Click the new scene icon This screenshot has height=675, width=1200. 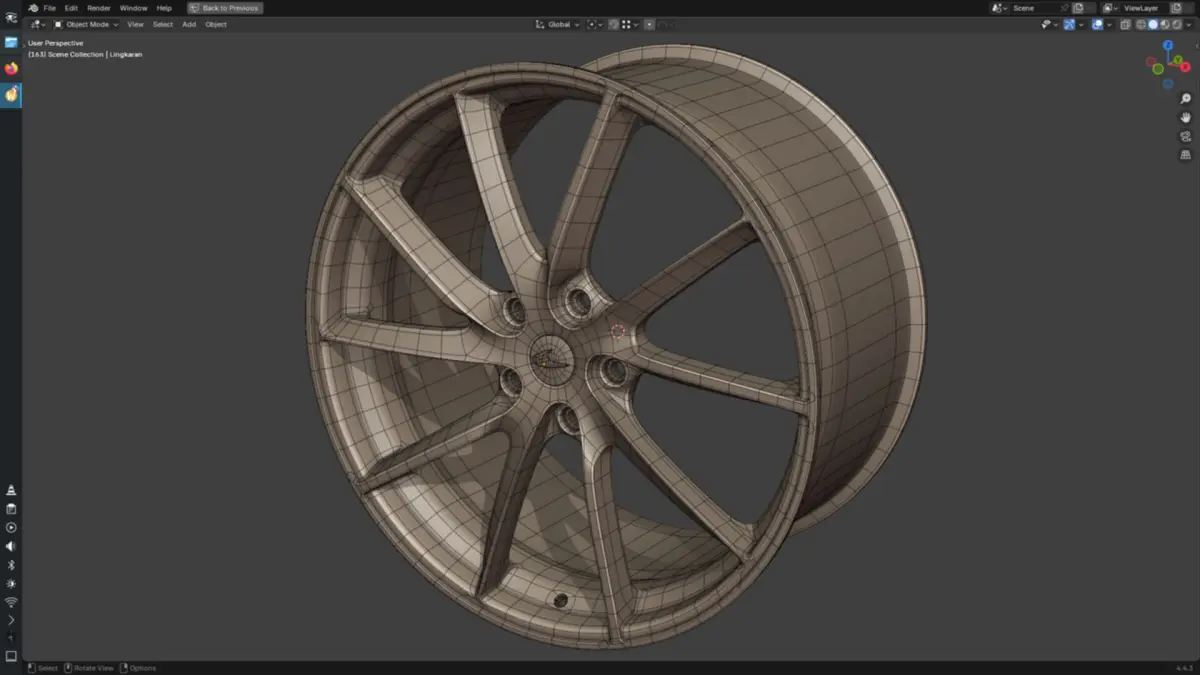1078,8
